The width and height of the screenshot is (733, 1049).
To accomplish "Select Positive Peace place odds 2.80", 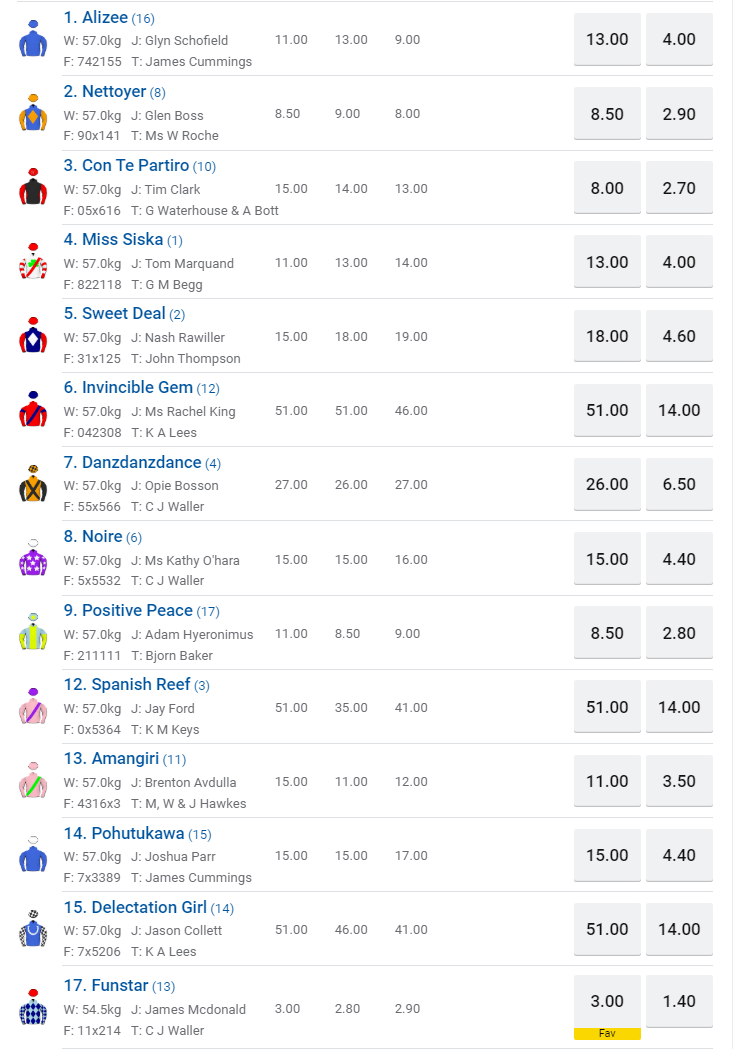I will click(679, 633).
